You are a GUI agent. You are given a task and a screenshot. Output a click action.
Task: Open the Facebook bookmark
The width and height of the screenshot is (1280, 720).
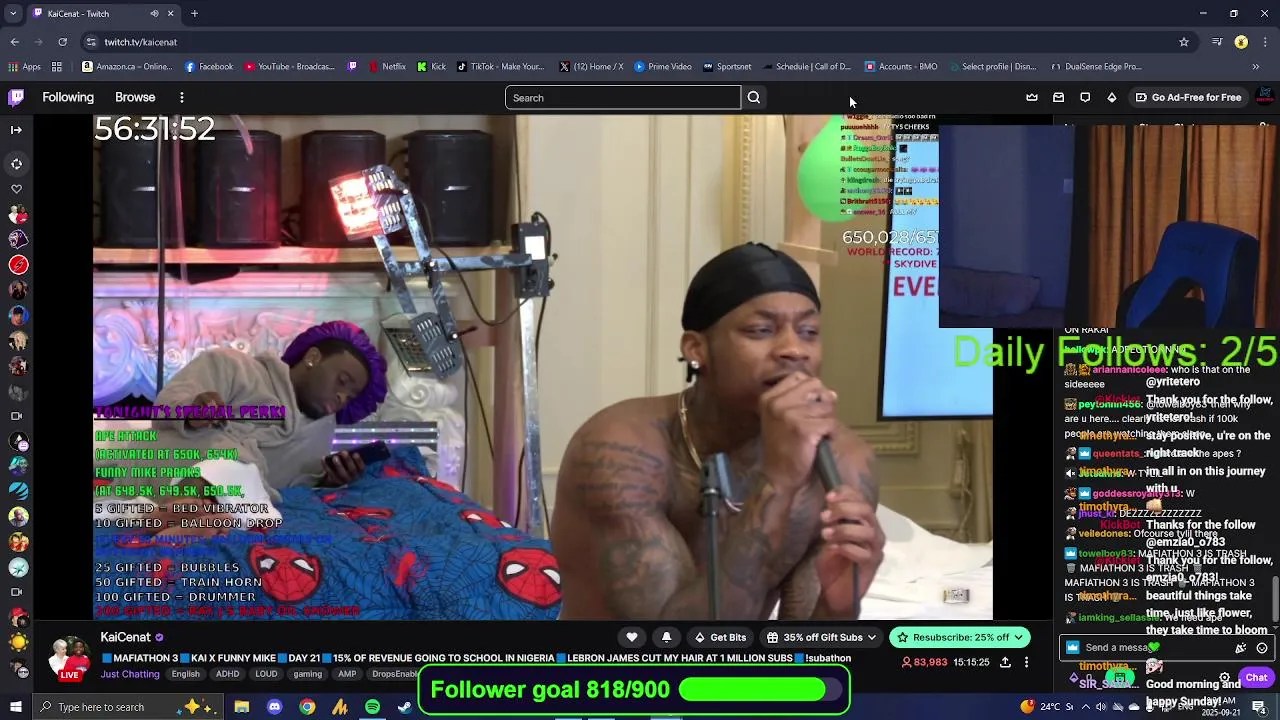click(209, 67)
